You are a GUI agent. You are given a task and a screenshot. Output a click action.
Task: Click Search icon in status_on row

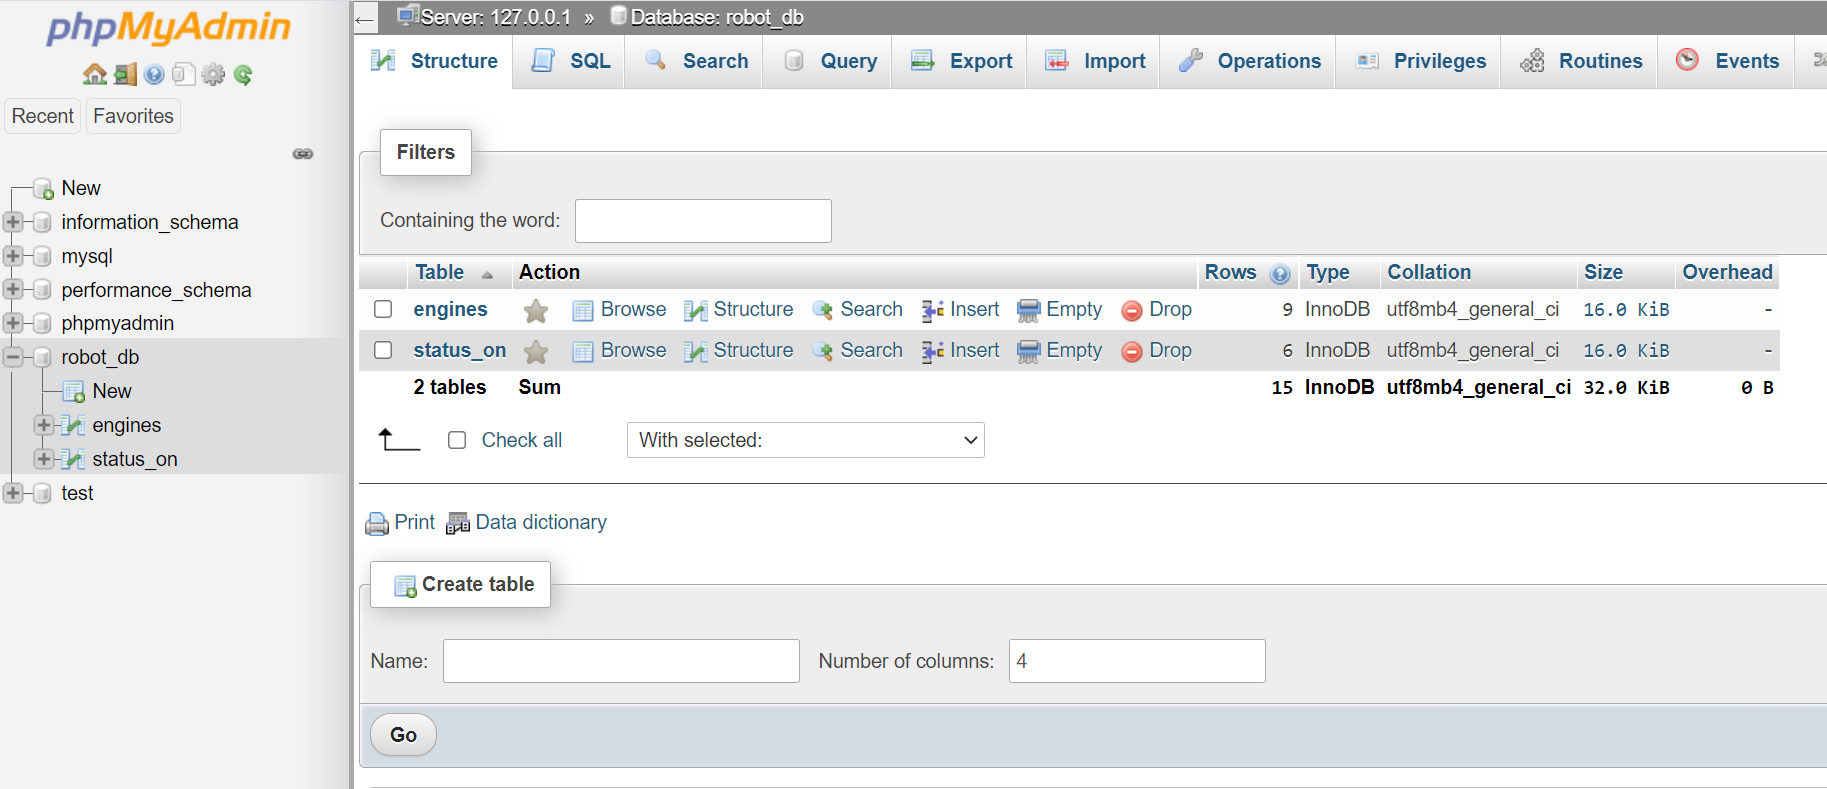pos(823,352)
